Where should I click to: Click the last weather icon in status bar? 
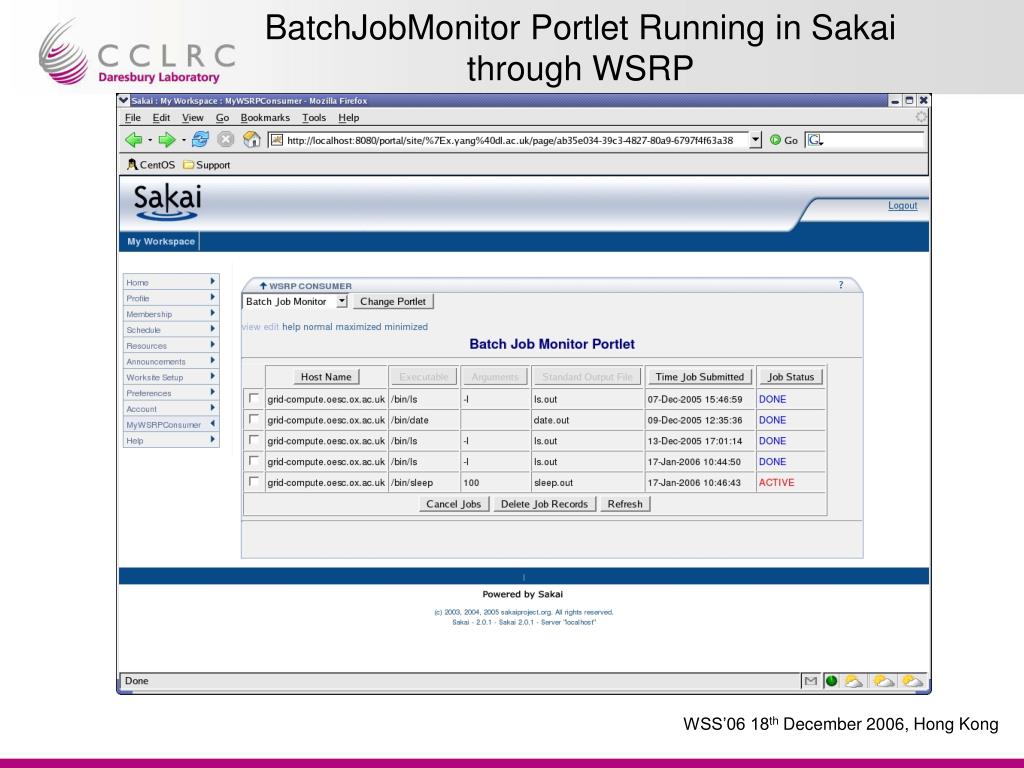click(x=912, y=681)
